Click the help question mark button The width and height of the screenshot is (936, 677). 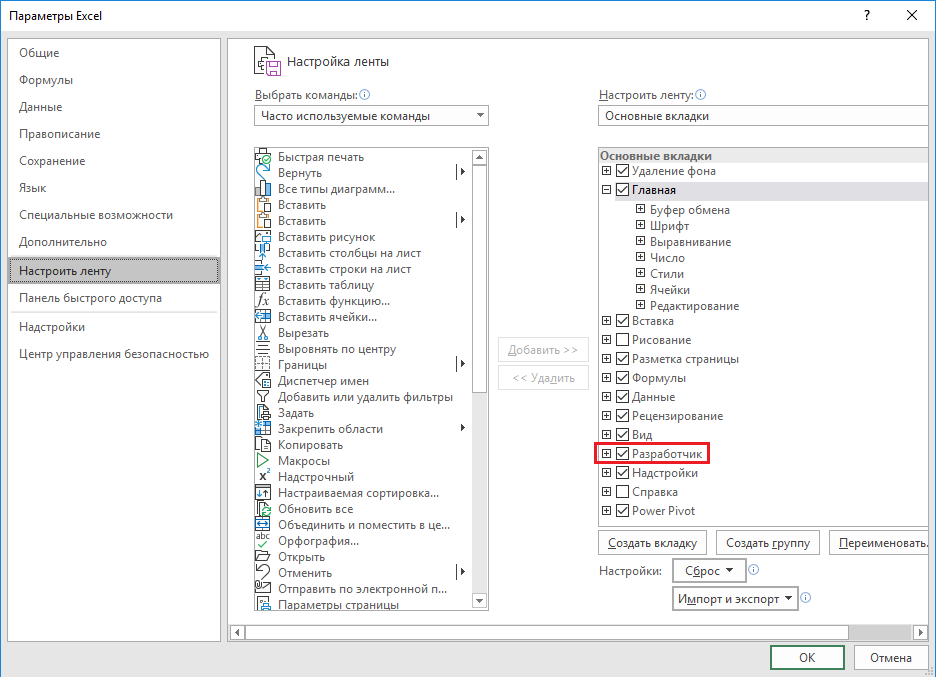867,16
